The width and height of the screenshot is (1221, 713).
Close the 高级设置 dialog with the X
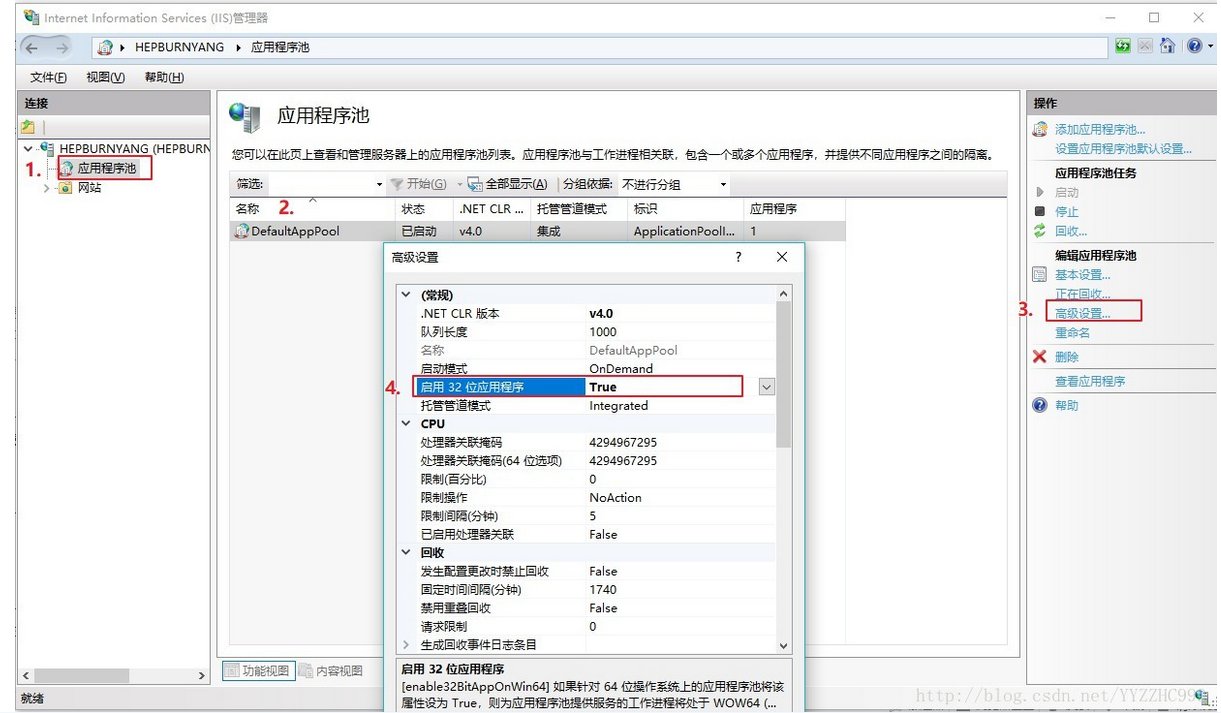[782, 257]
